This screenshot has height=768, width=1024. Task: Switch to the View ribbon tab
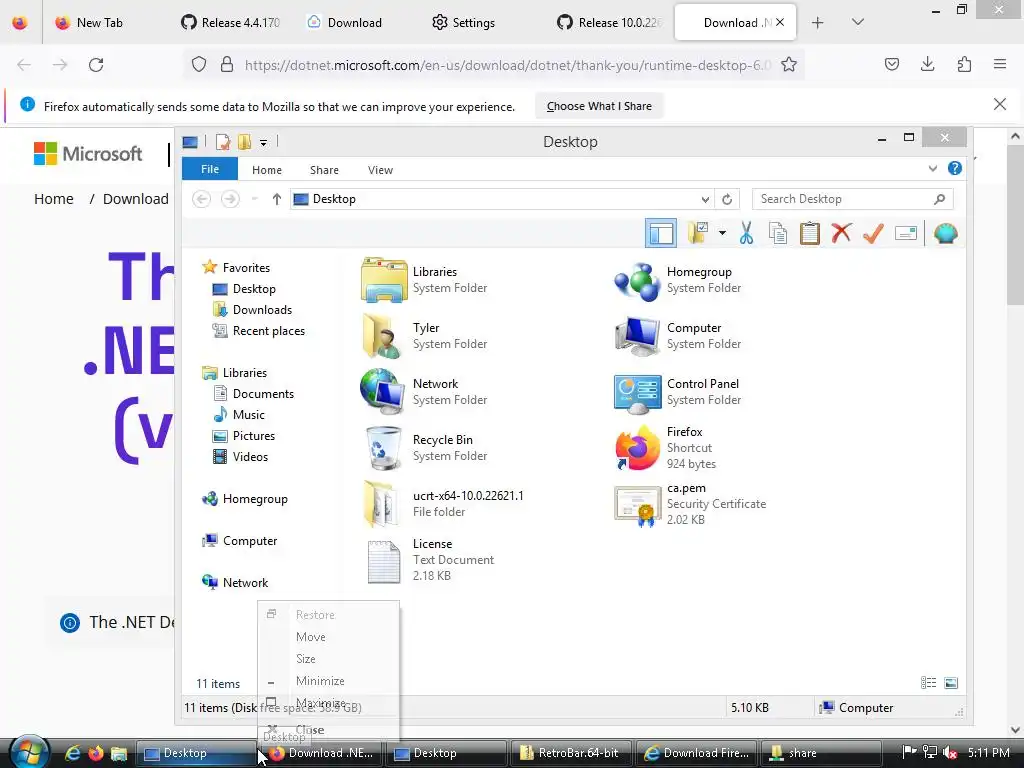(380, 170)
